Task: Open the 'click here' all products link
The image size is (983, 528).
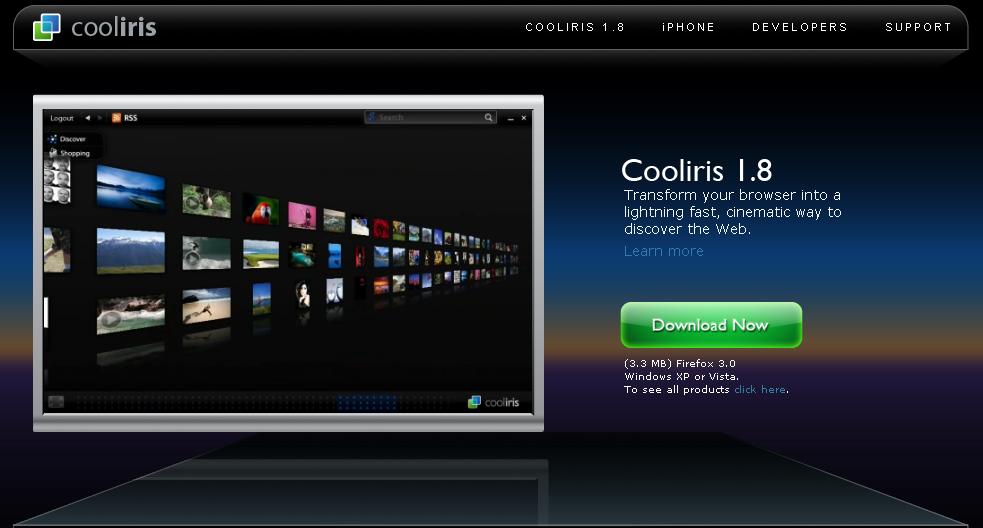Action: tap(760, 389)
